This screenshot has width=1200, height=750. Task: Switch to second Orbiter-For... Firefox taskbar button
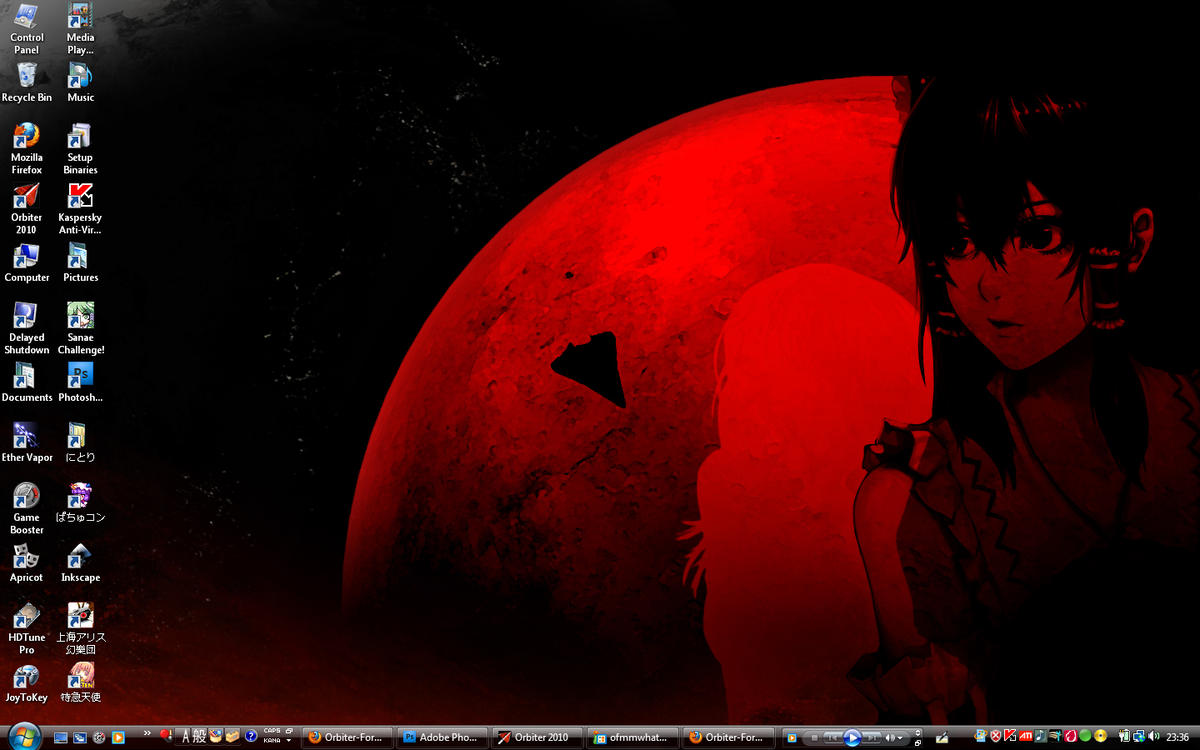click(x=726, y=737)
